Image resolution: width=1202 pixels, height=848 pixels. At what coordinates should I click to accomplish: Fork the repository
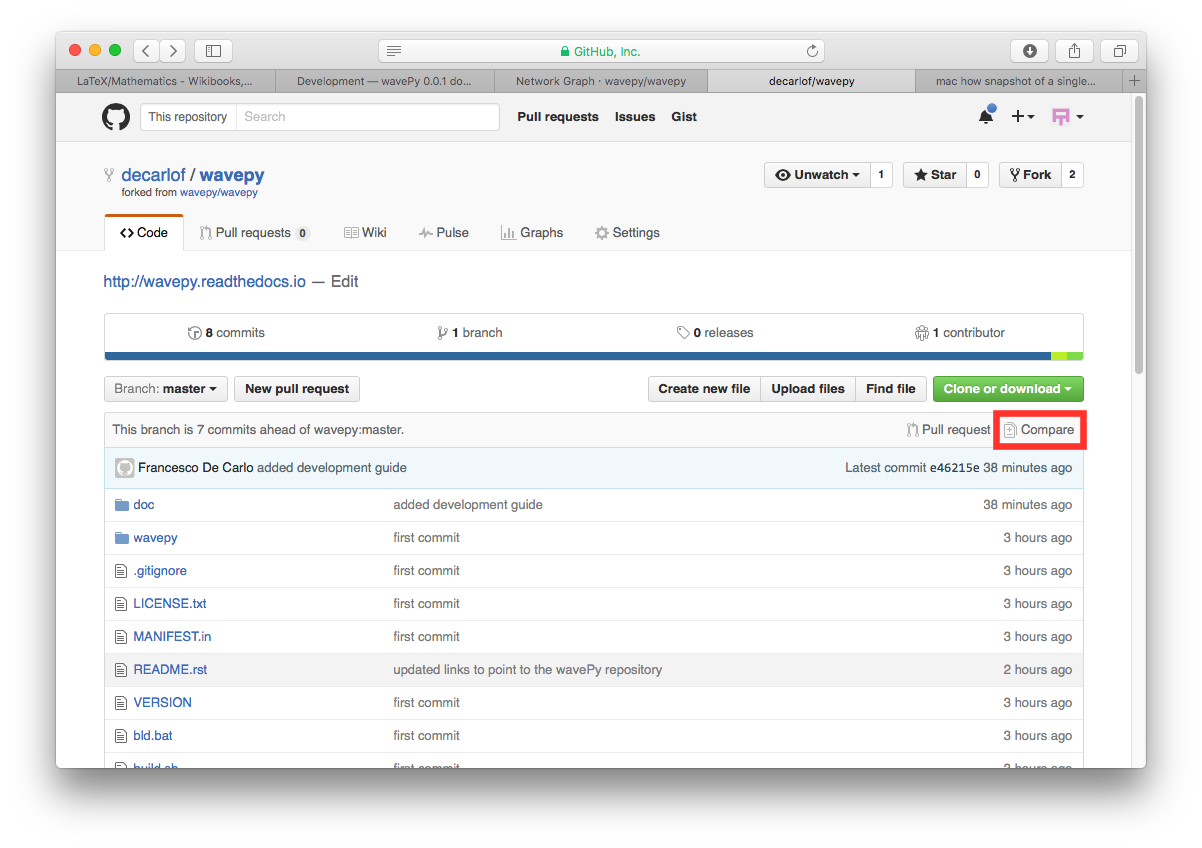tap(1030, 175)
